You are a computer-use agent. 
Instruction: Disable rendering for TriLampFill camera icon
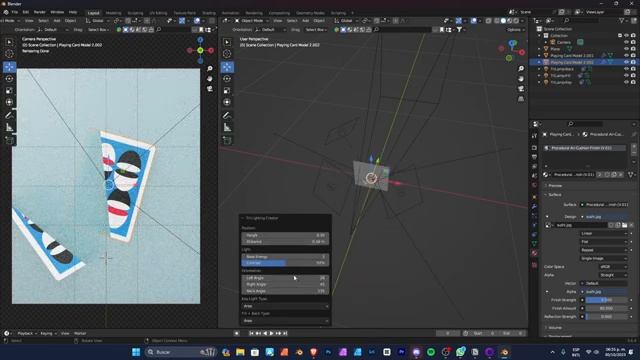[x=633, y=76]
